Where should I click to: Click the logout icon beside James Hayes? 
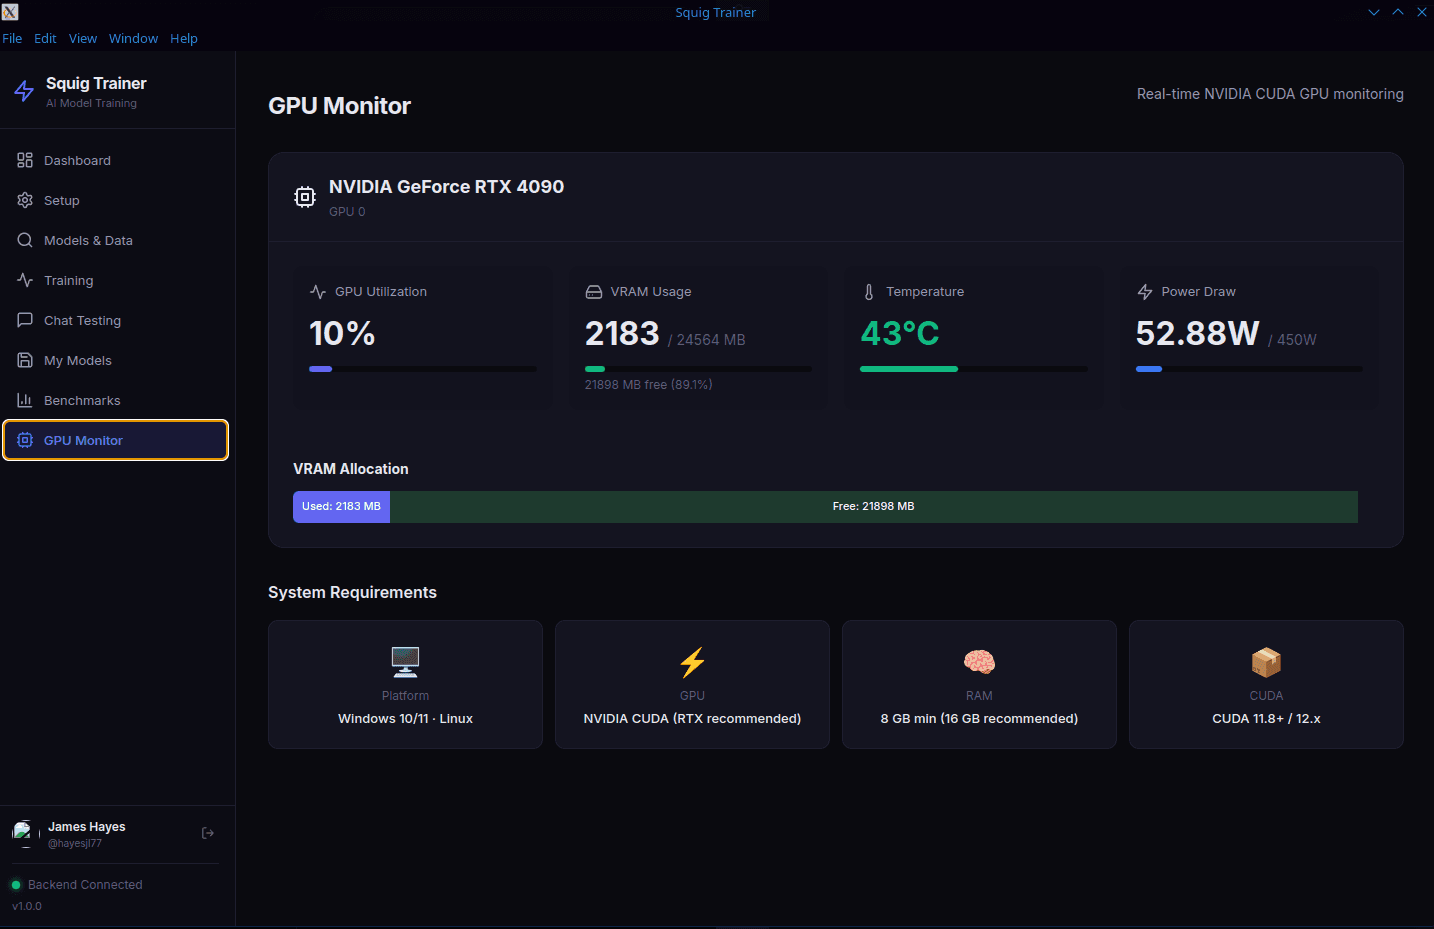208,833
